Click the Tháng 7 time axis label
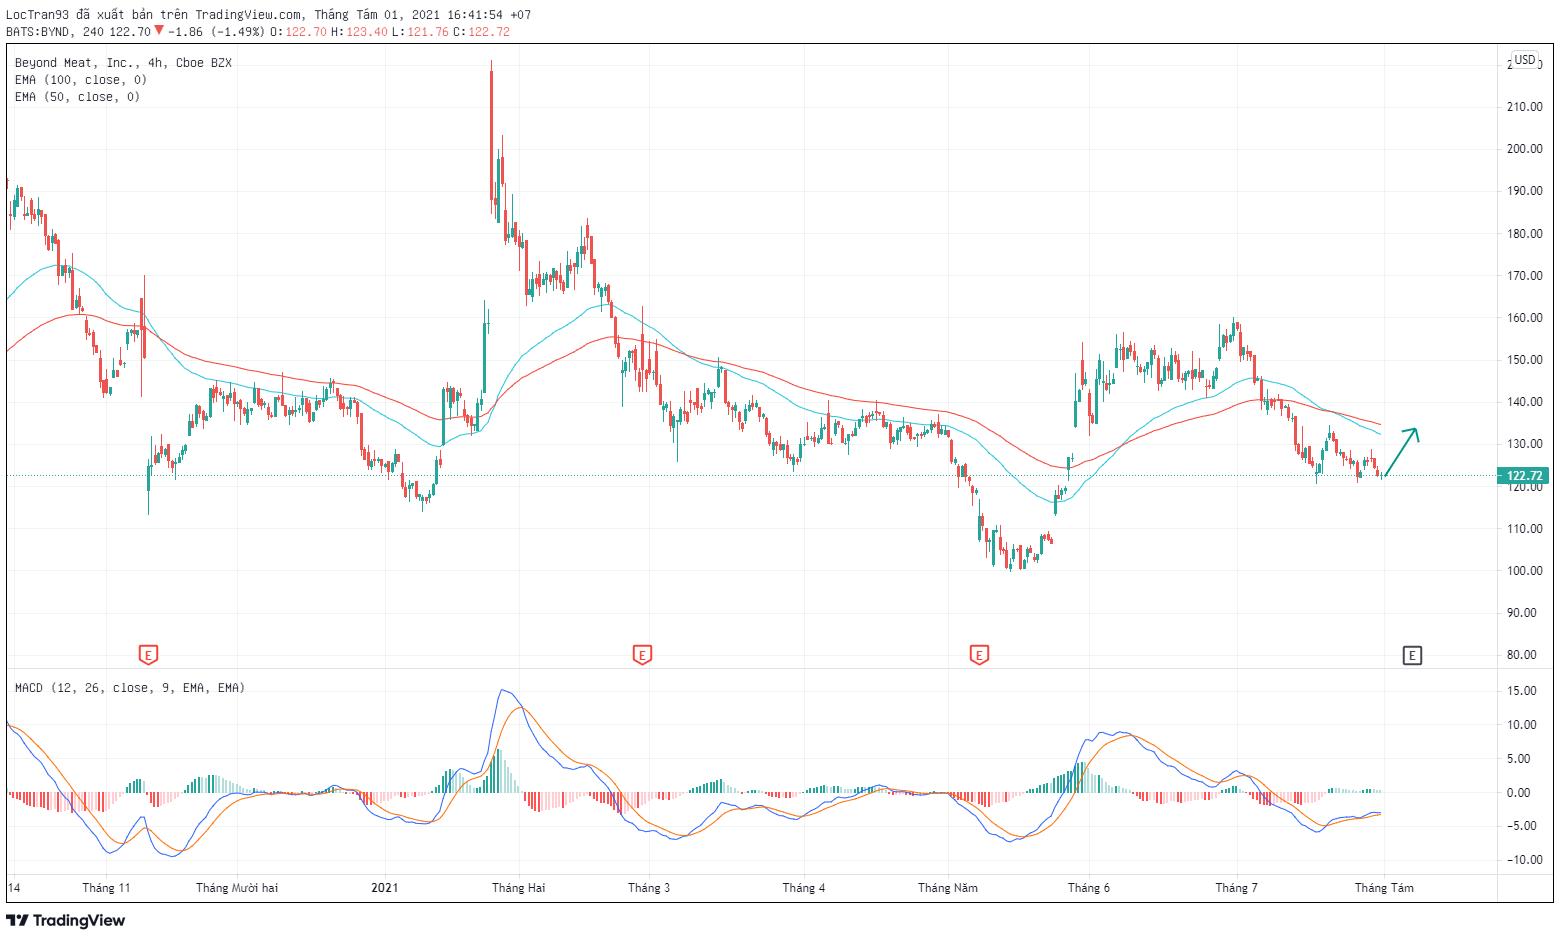1560x939 pixels. (x=1236, y=888)
